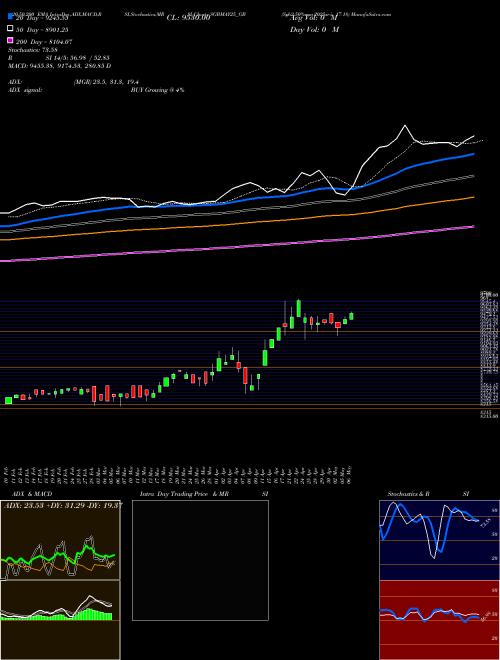The image size is (500, 660).
Task: Select the 50 Day average value text
Action: [42, 30]
